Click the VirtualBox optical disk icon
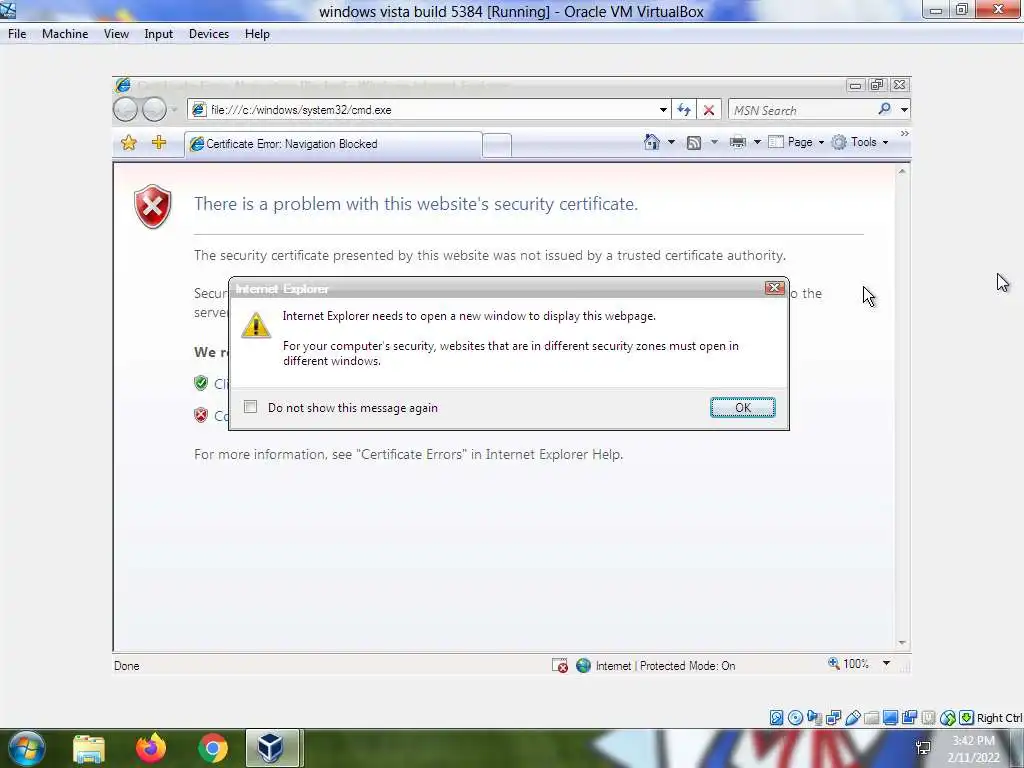1024x768 pixels. [795, 718]
